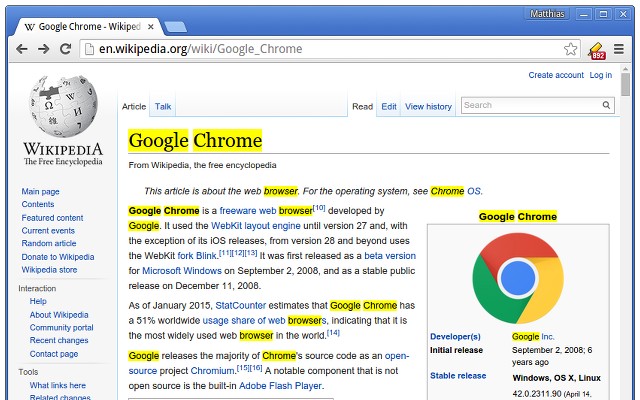640x400 pixels.
Task: Open What links here link
Action: pyautogui.click(x=58, y=385)
